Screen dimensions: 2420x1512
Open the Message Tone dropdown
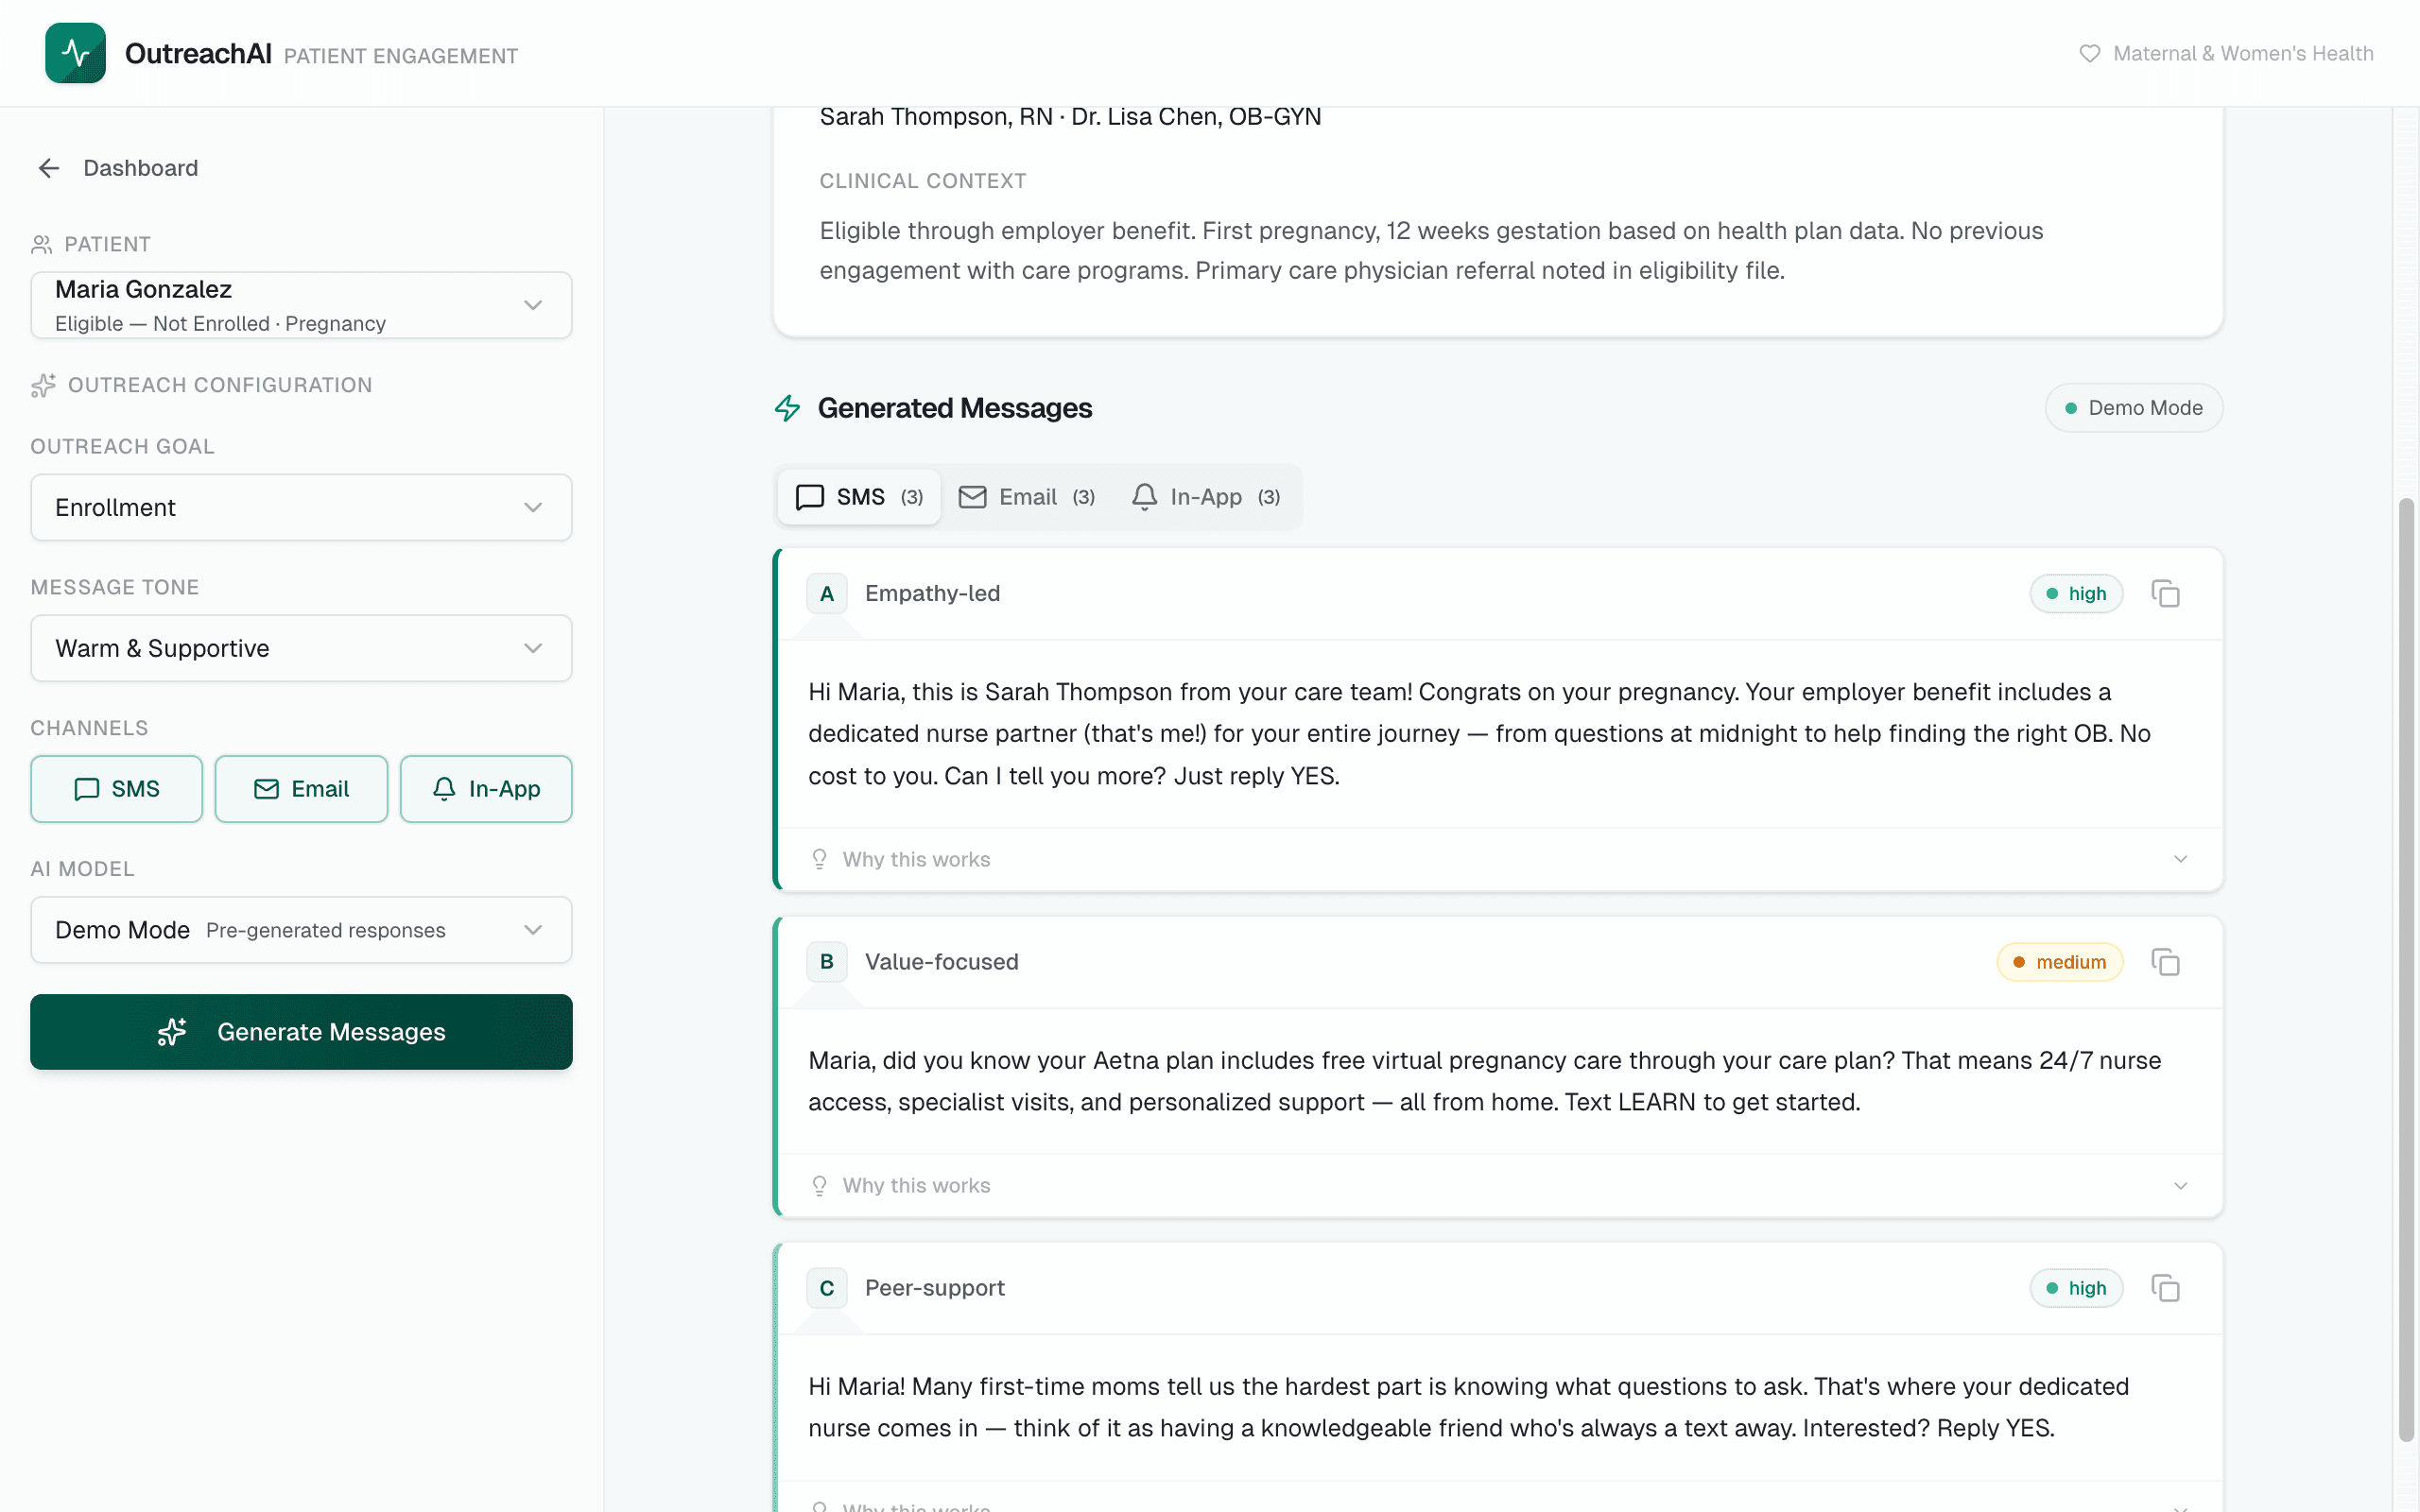tap(300, 648)
